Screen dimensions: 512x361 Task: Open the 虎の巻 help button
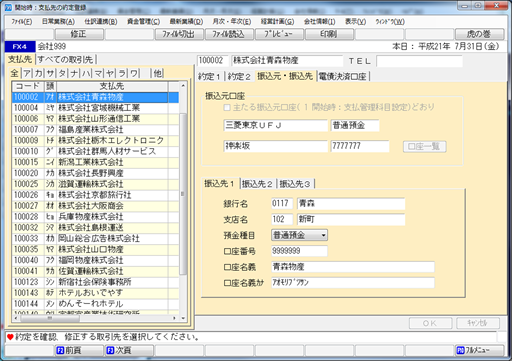[479, 34]
